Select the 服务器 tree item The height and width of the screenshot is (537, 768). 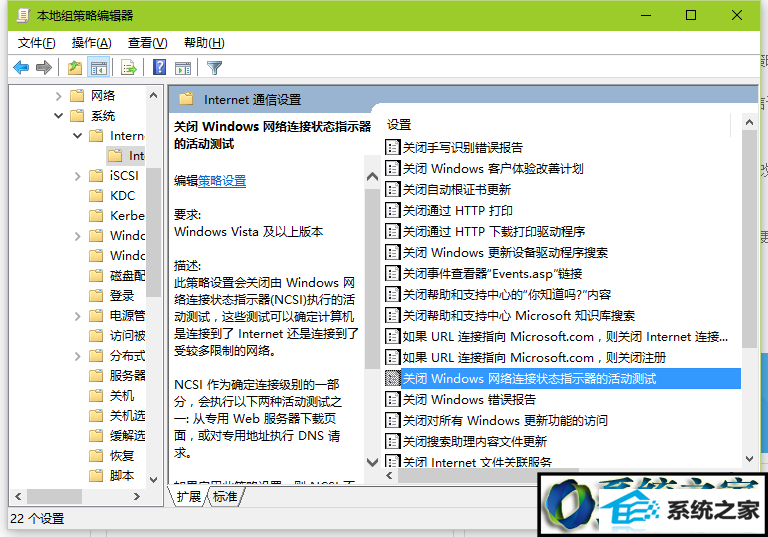coord(127,375)
